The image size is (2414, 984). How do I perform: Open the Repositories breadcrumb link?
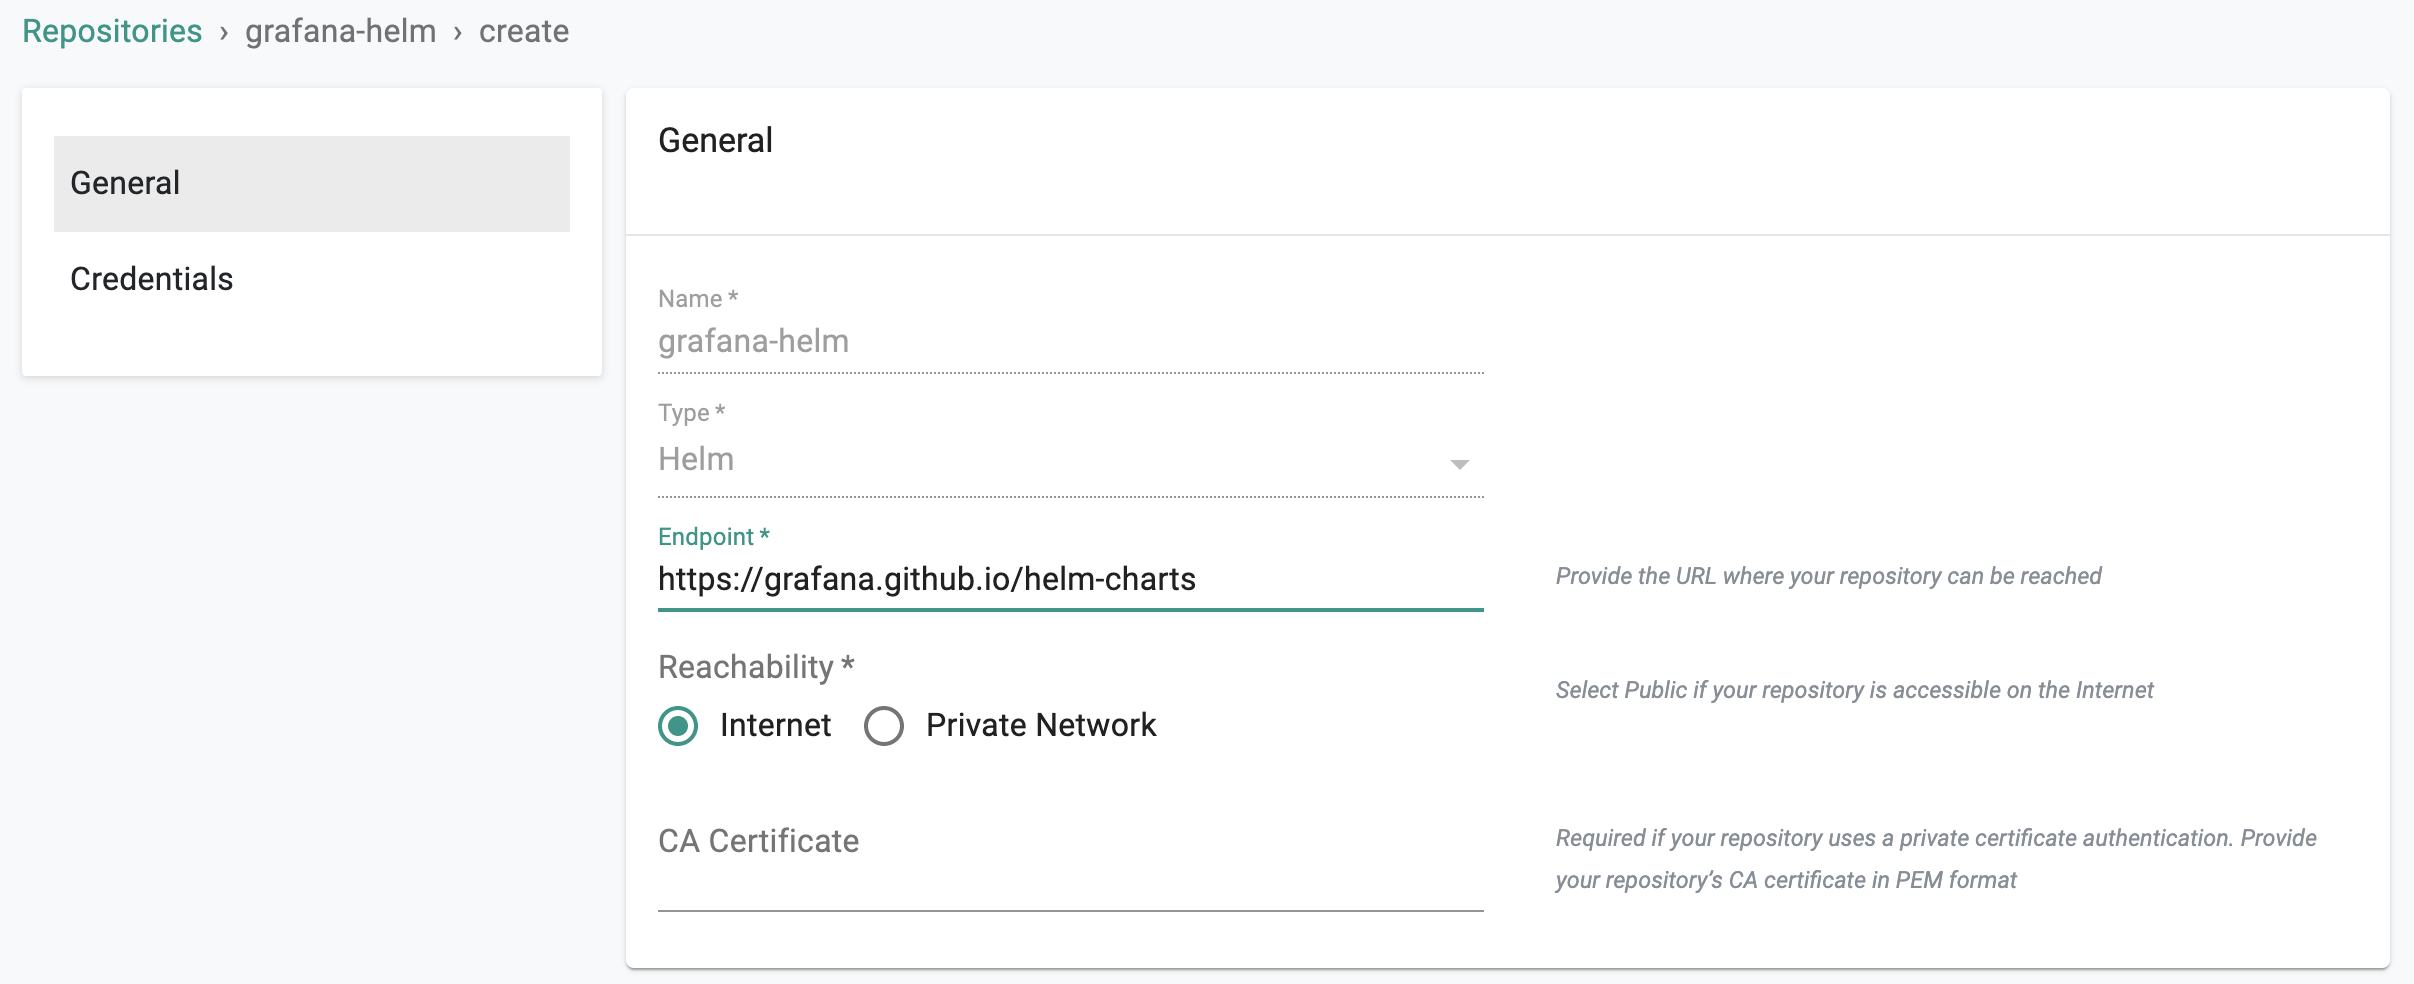coord(112,31)
